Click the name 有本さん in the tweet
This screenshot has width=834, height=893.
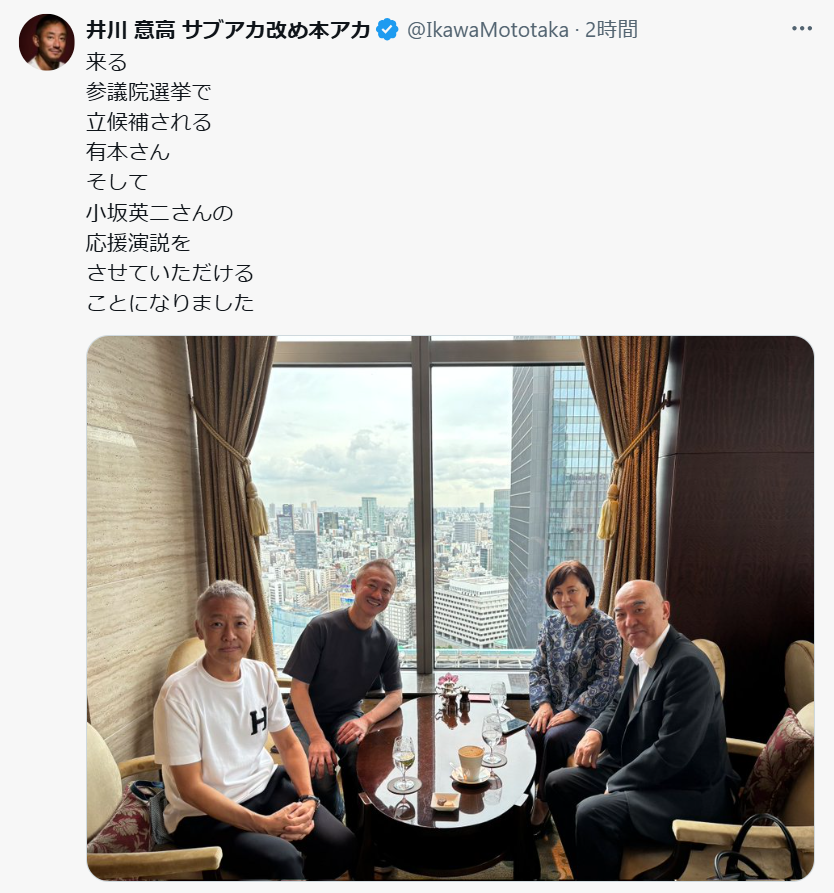[x=128, y=152]
